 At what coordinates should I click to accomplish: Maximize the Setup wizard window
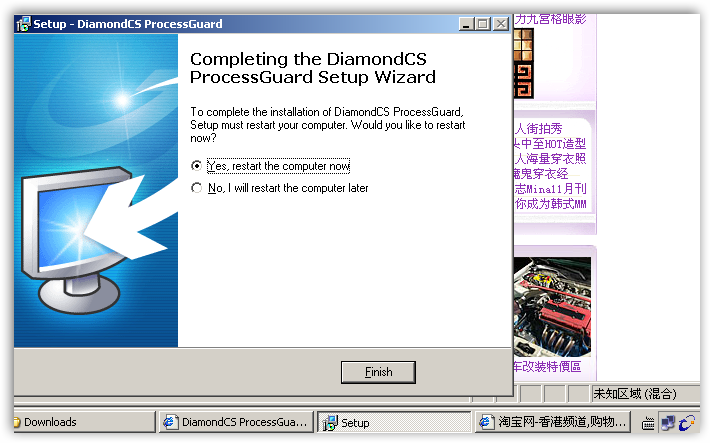(x=483, y=24)
